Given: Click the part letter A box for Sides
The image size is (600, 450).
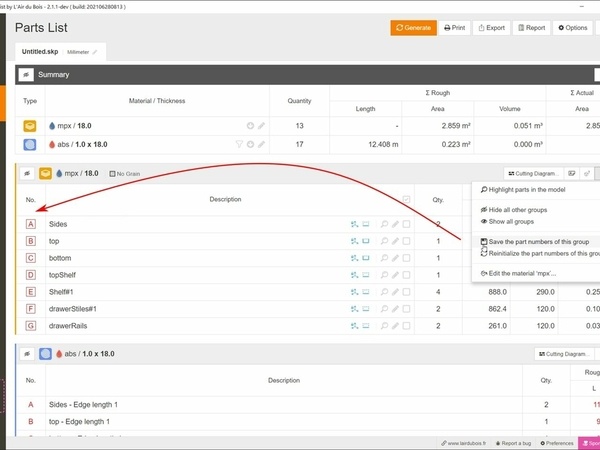Looking at the screenshot, I should pos(30,224).
